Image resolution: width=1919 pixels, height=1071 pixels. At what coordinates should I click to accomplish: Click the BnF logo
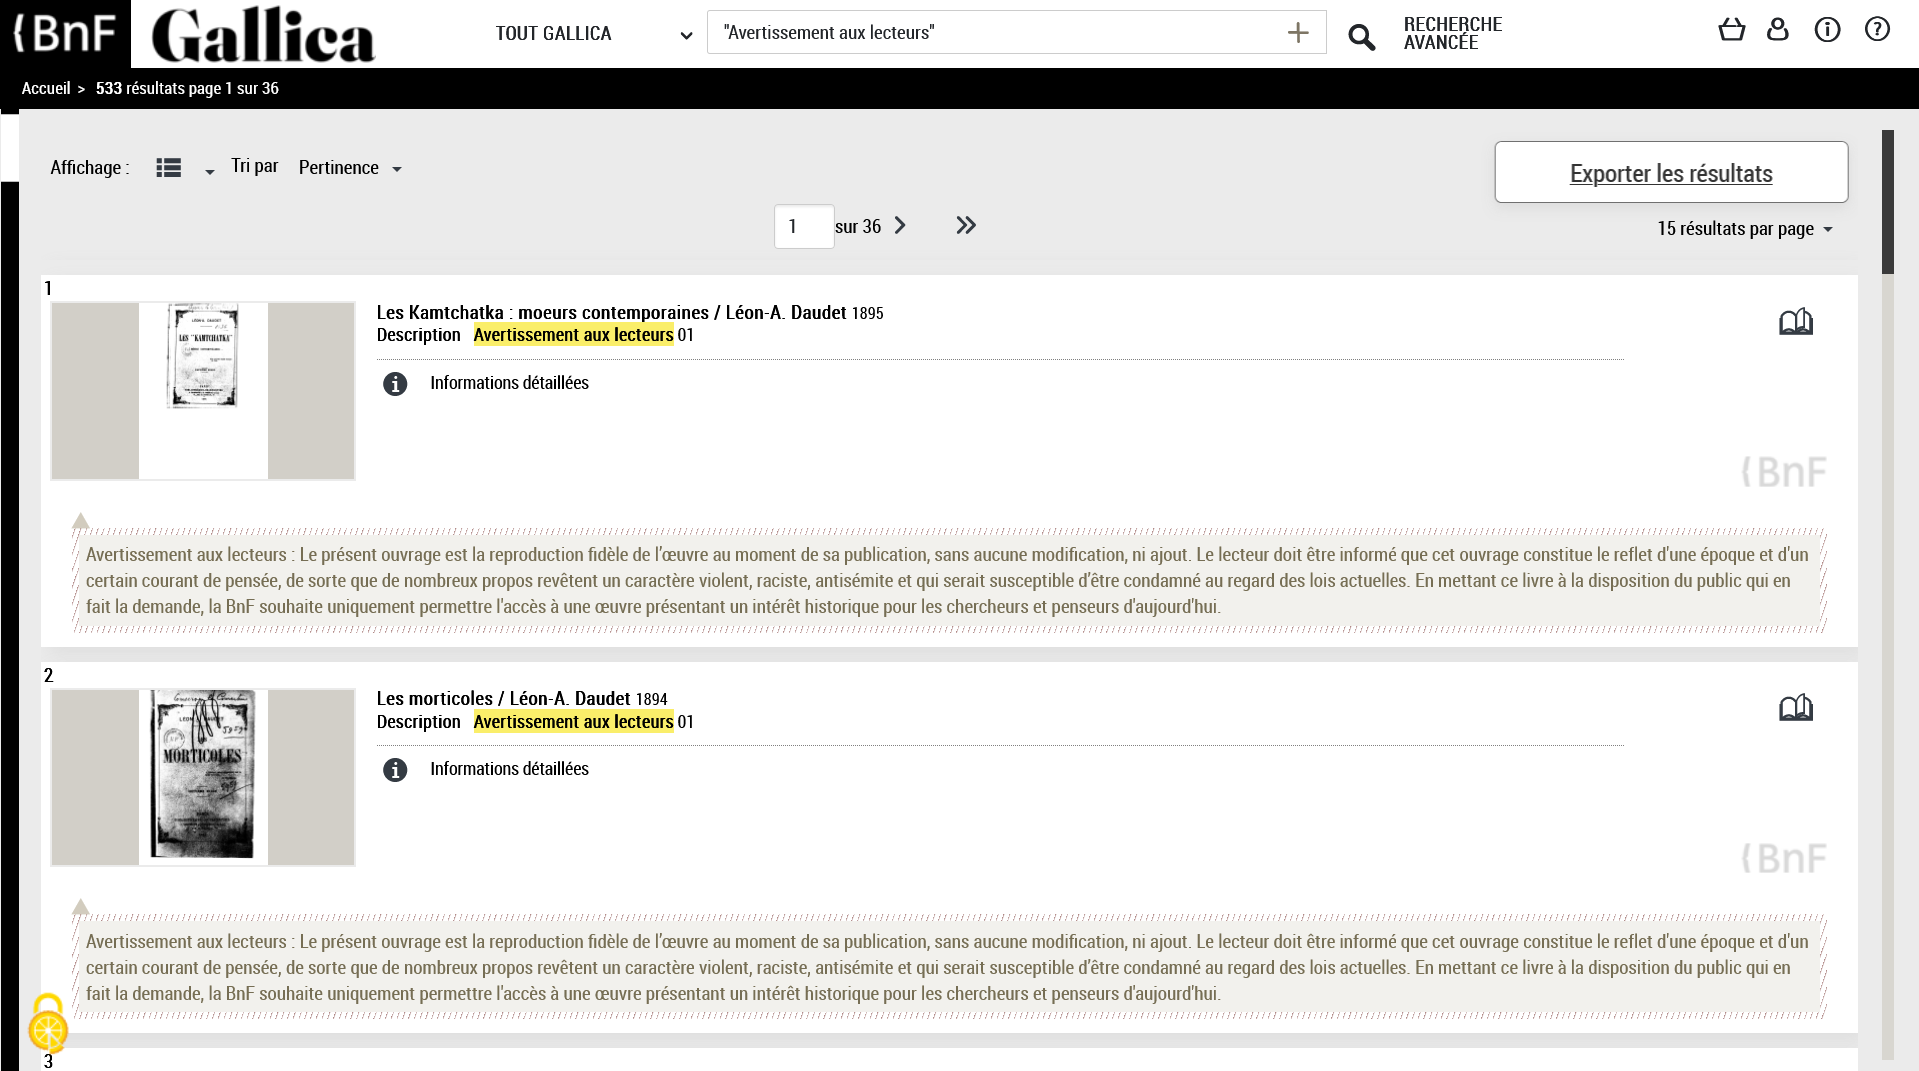coord(65,33)
